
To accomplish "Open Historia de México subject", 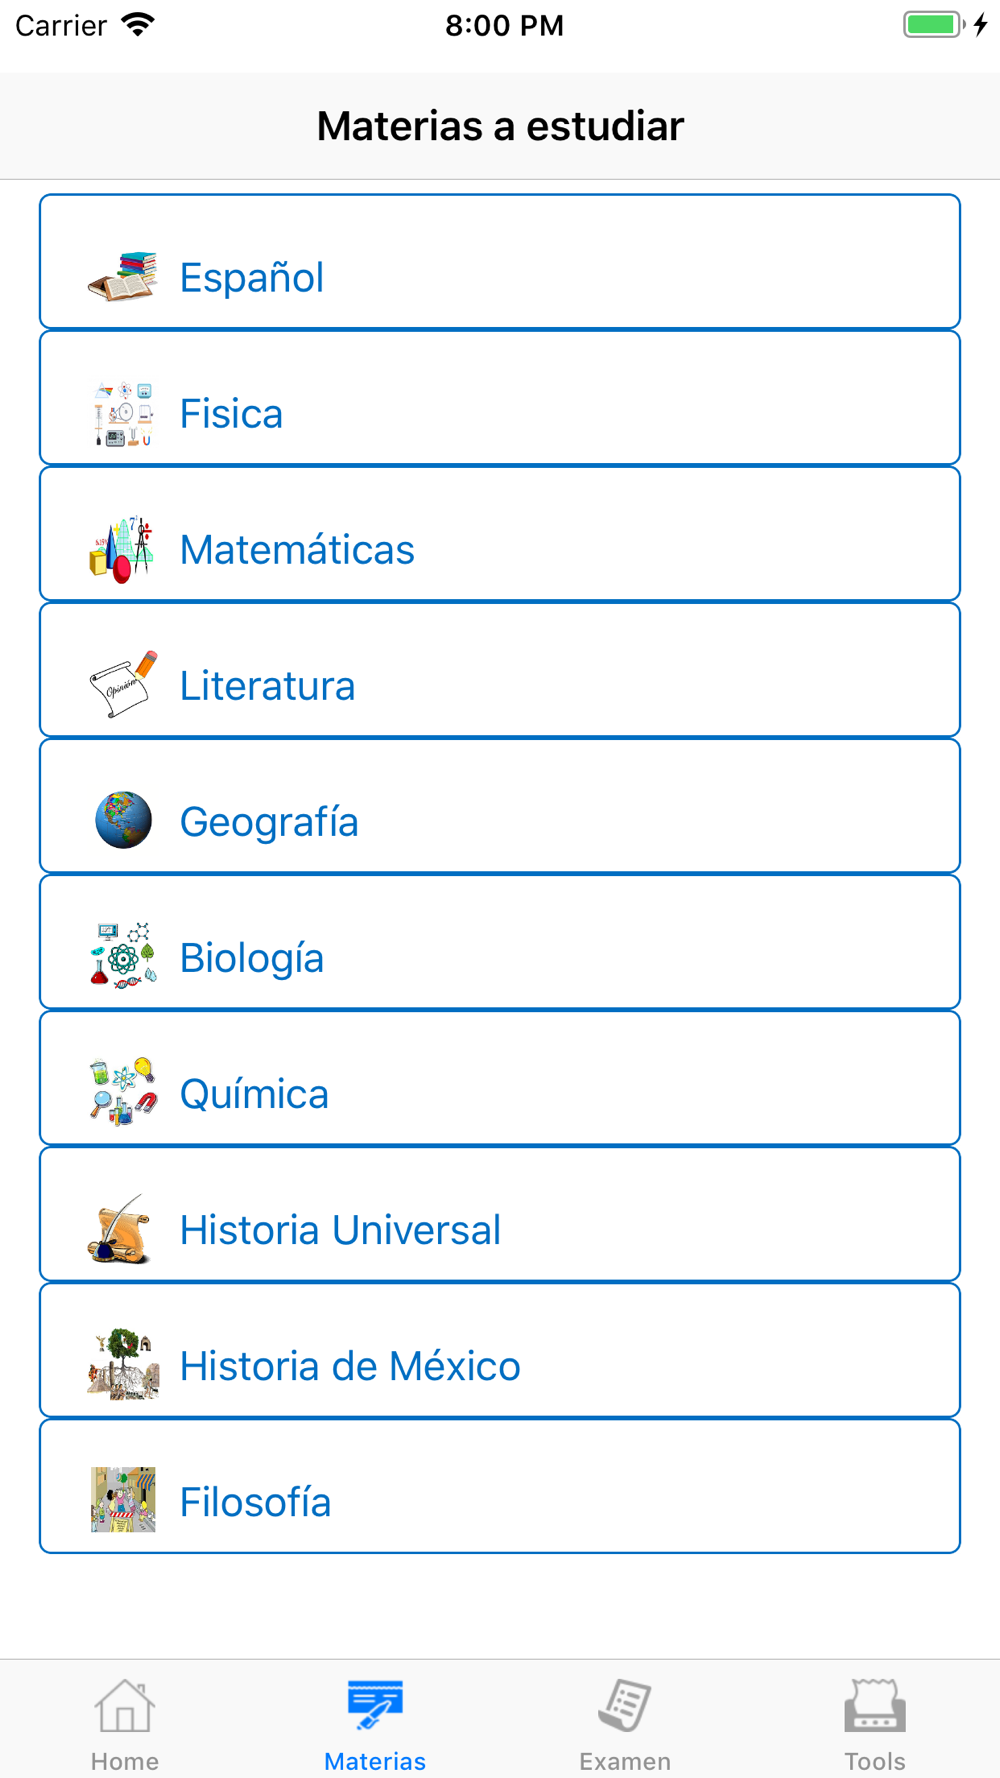I will coord(500,1350).
